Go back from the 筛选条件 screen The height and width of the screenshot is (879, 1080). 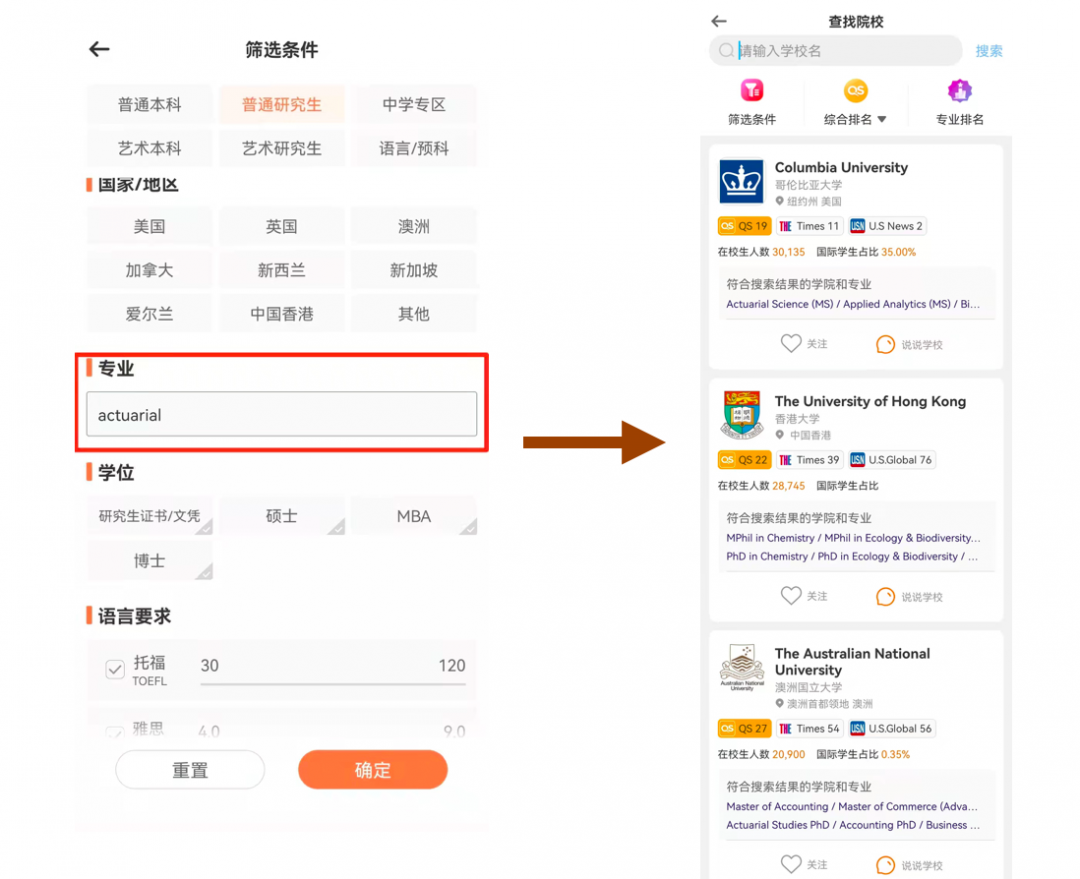99,49
